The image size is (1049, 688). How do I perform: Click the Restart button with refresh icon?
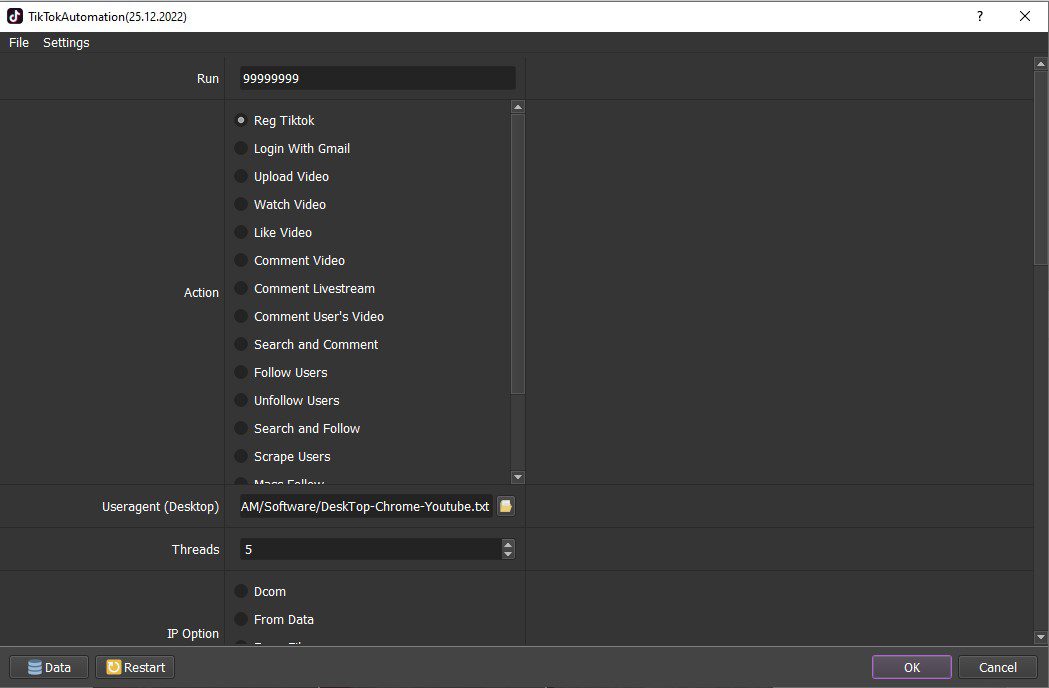[135, 667]
